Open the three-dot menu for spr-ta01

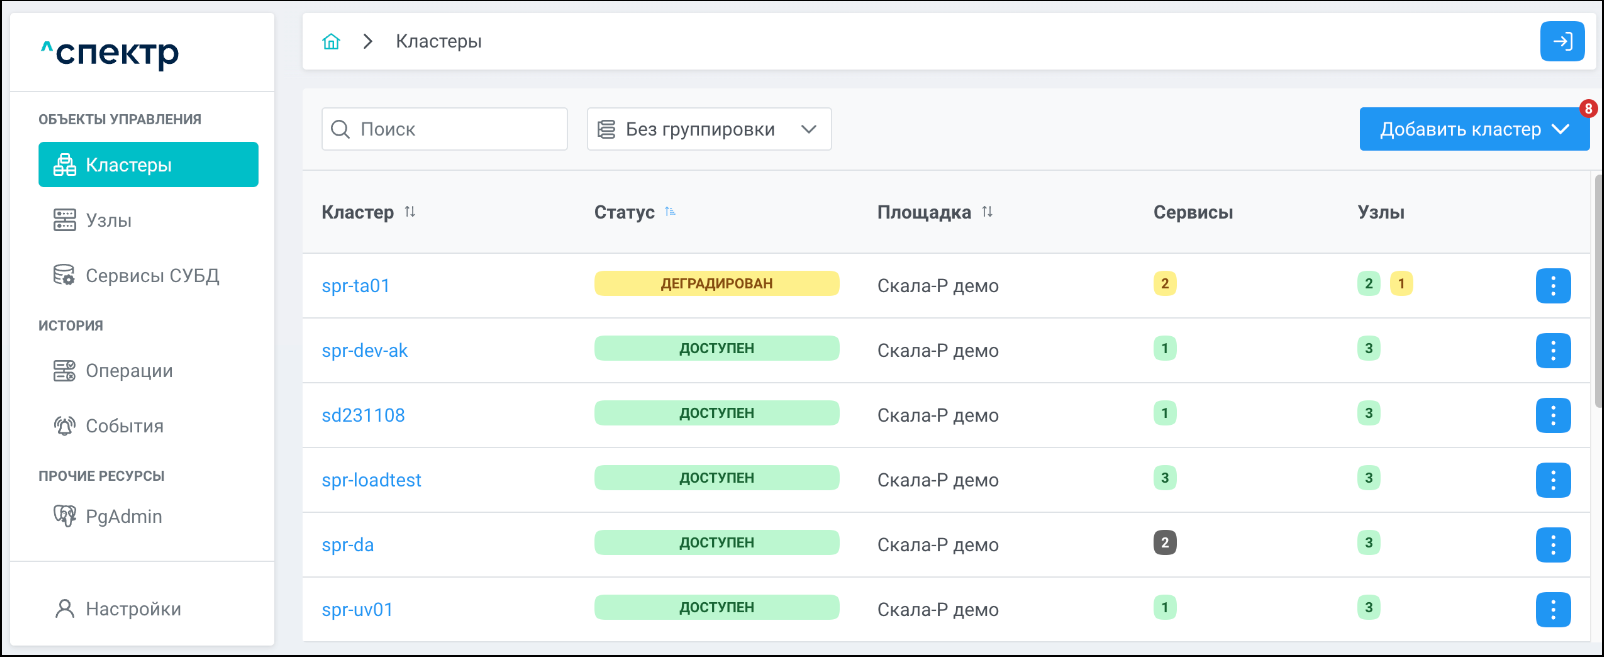tap(1553, 286)
